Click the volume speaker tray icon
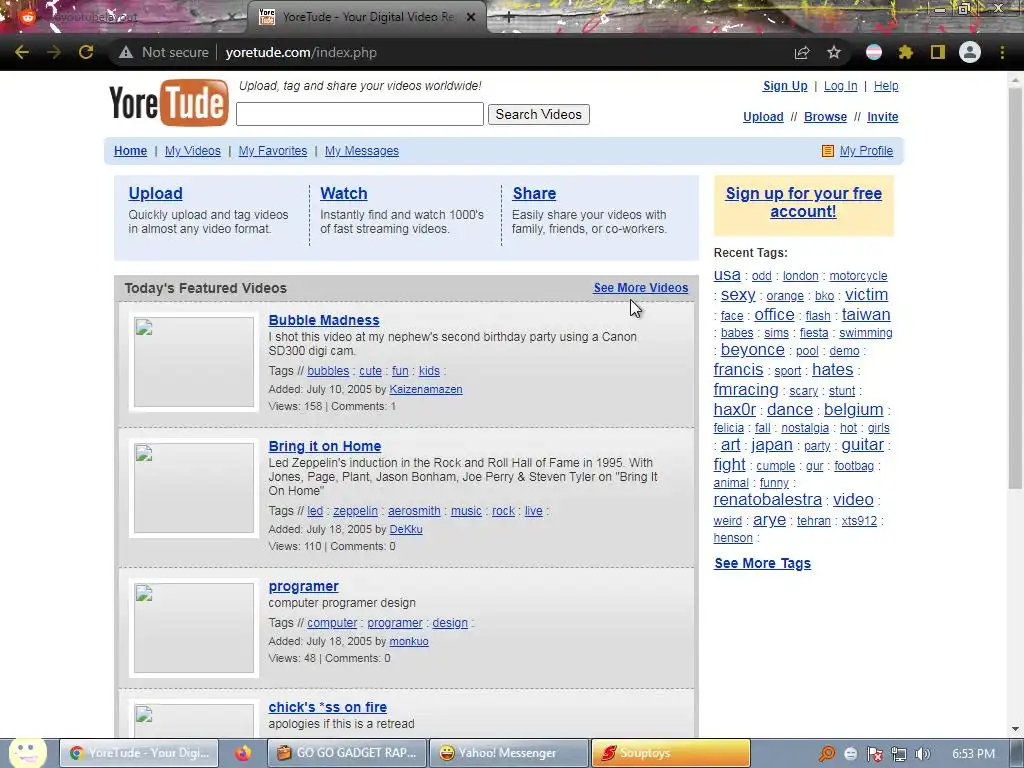Screen dimensions: 1024x768 click(922, 754)
